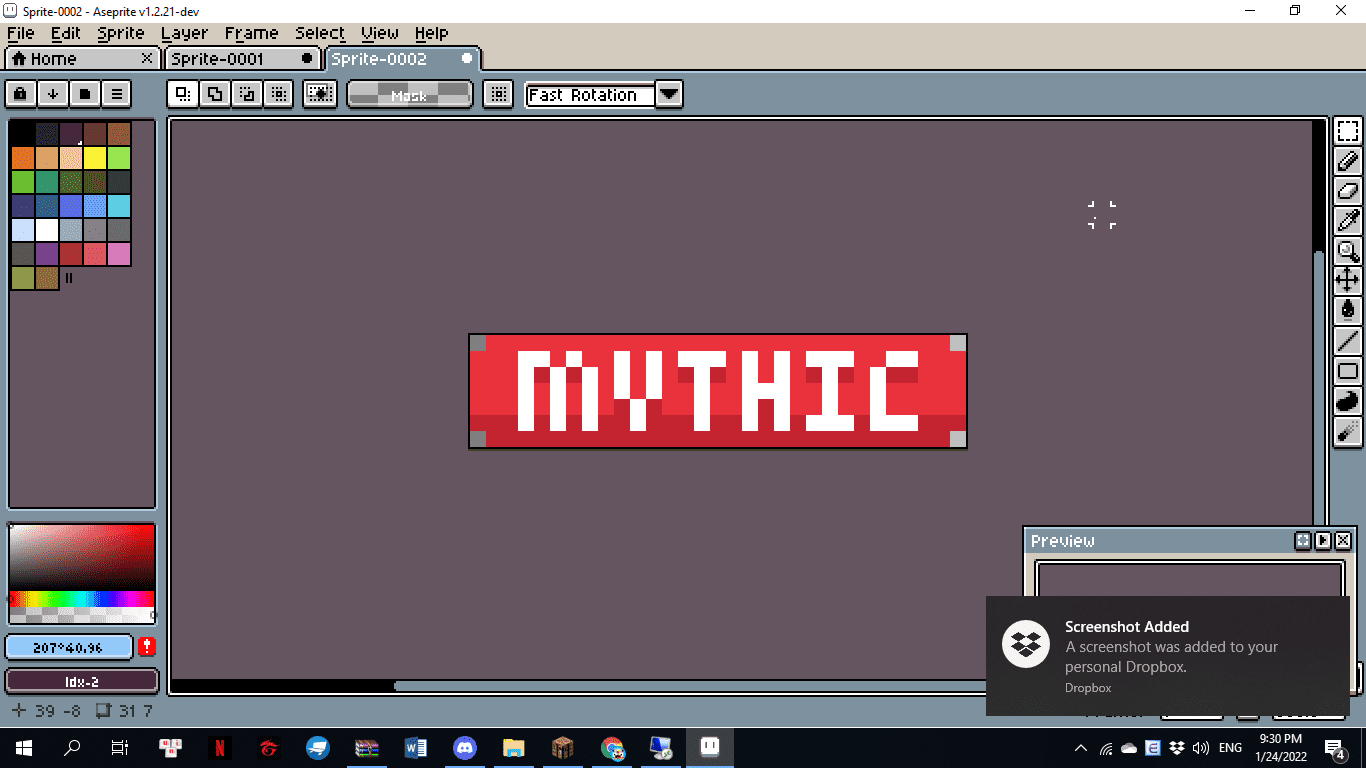This screenshot has width=1366, height=768.
Task: Select the Paint Bucket tool
Action: [x=1348, y=311]
